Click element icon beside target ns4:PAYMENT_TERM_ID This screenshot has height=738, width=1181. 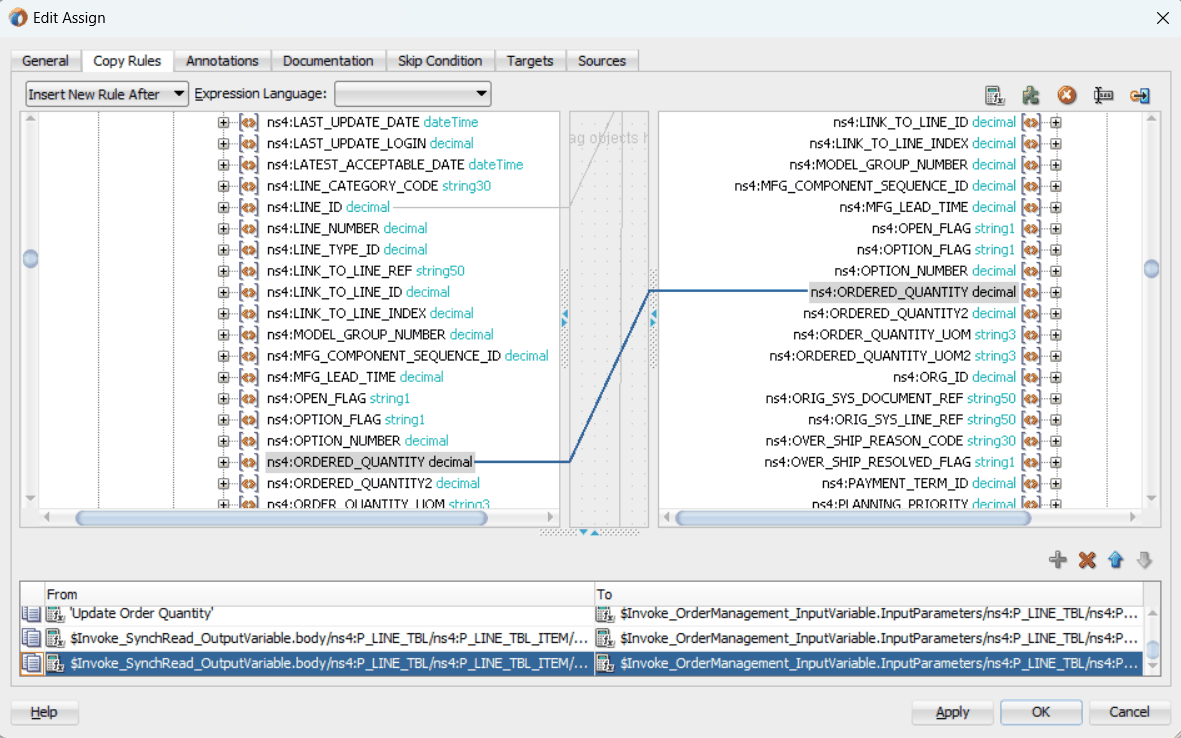(1031, 483)
